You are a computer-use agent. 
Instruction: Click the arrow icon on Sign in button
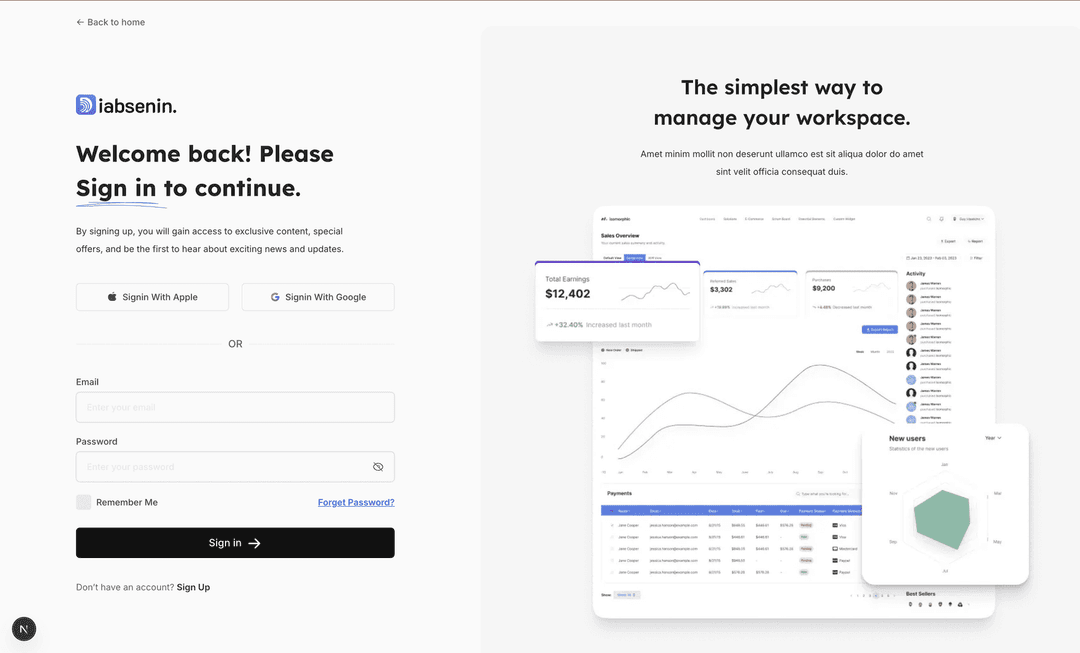click(x=254, y=543)
